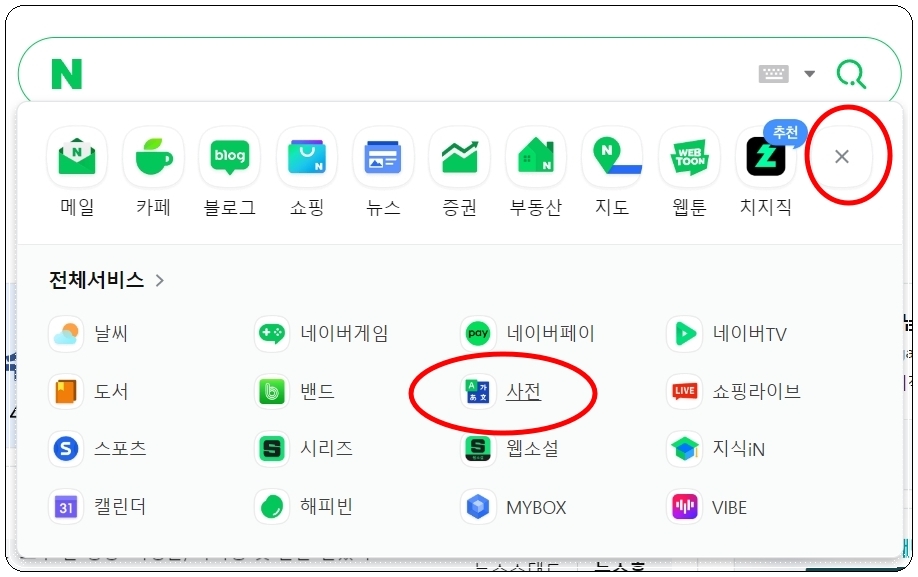
Task: Click the 웹소설 web novel icon
Action: coord(478,449)
